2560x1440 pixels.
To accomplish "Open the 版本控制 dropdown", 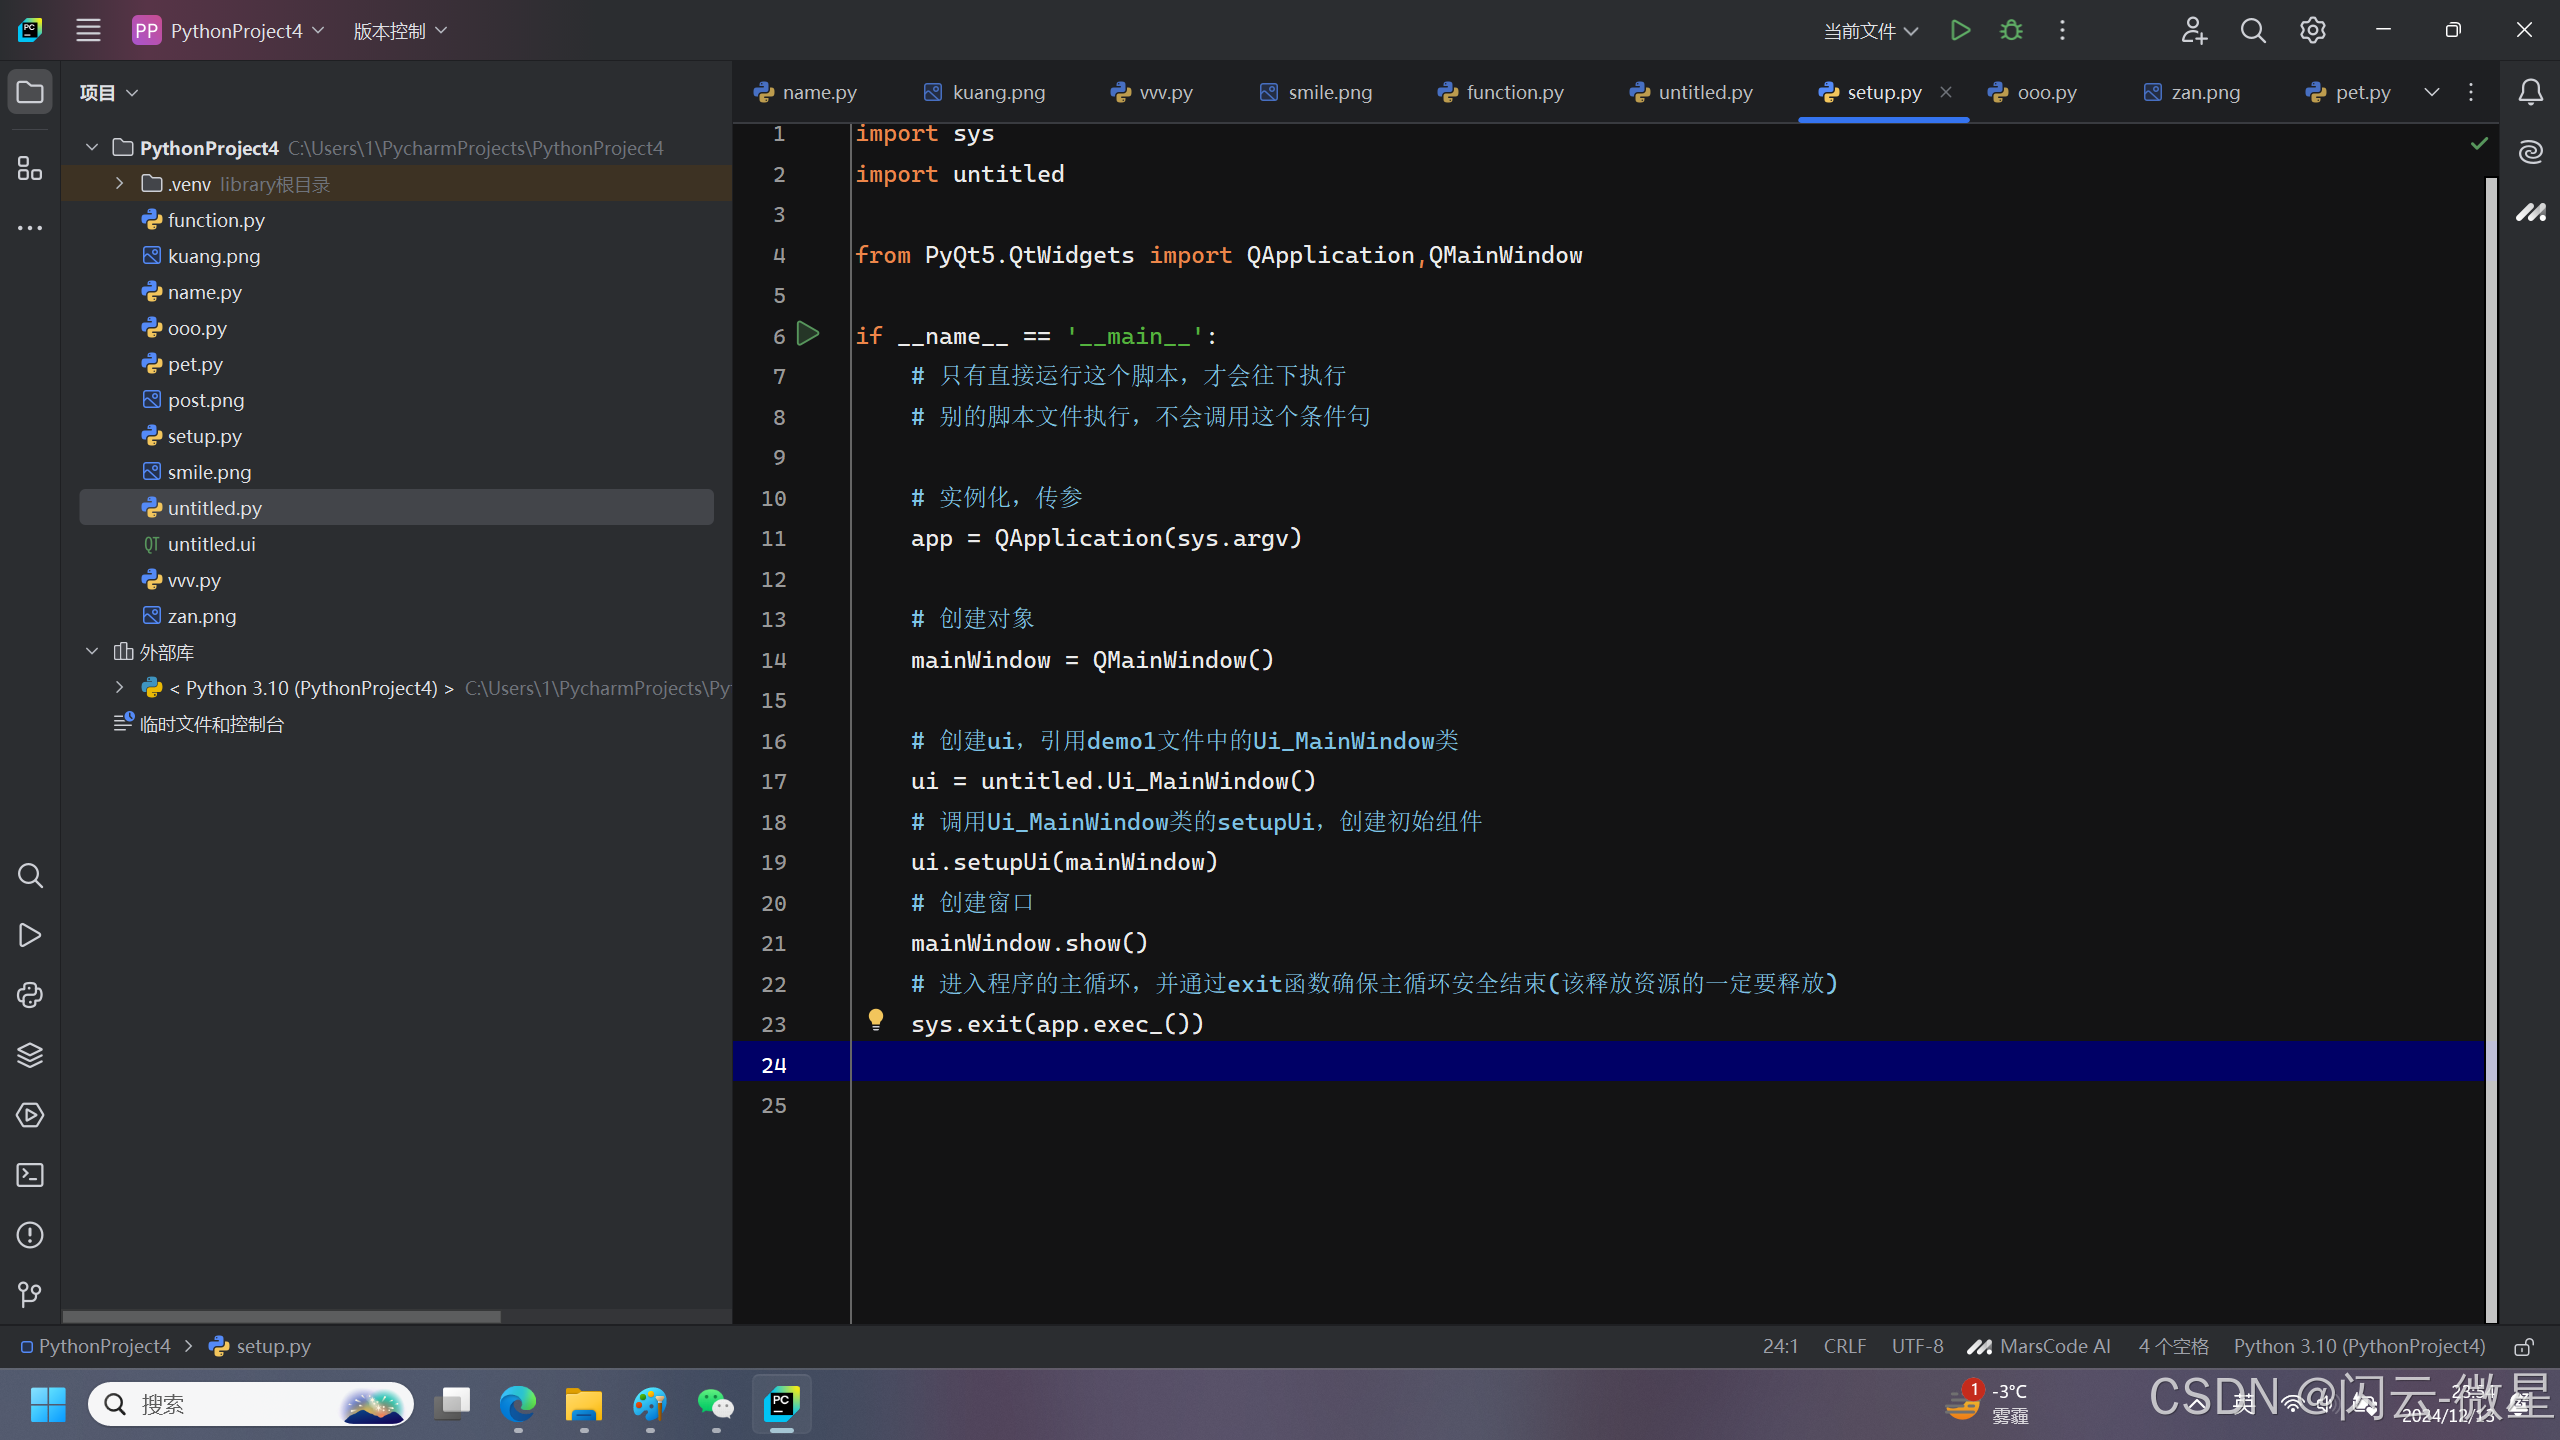I will coord(400,31).
